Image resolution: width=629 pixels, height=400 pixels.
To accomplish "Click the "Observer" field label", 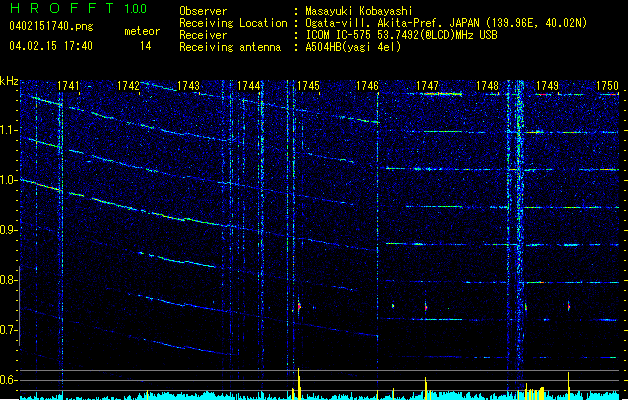I will click(203, 11).
